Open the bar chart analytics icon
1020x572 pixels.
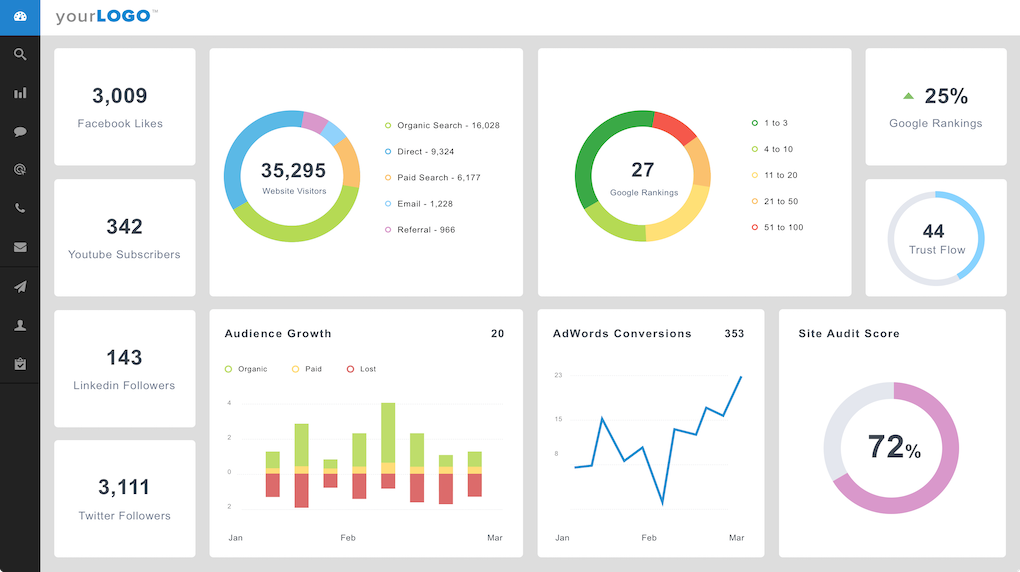(20, 93)
